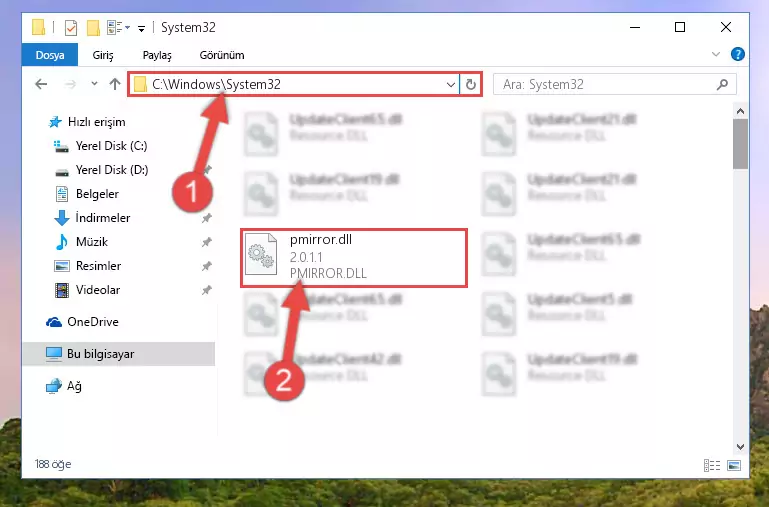Switch to the Paylaş ribbon tab
The image size is (769, 507).
(157, 55)
